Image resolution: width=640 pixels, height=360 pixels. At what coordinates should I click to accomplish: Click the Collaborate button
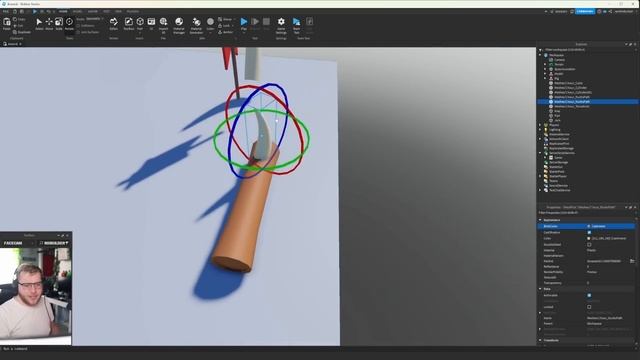(x=585, y=11)
